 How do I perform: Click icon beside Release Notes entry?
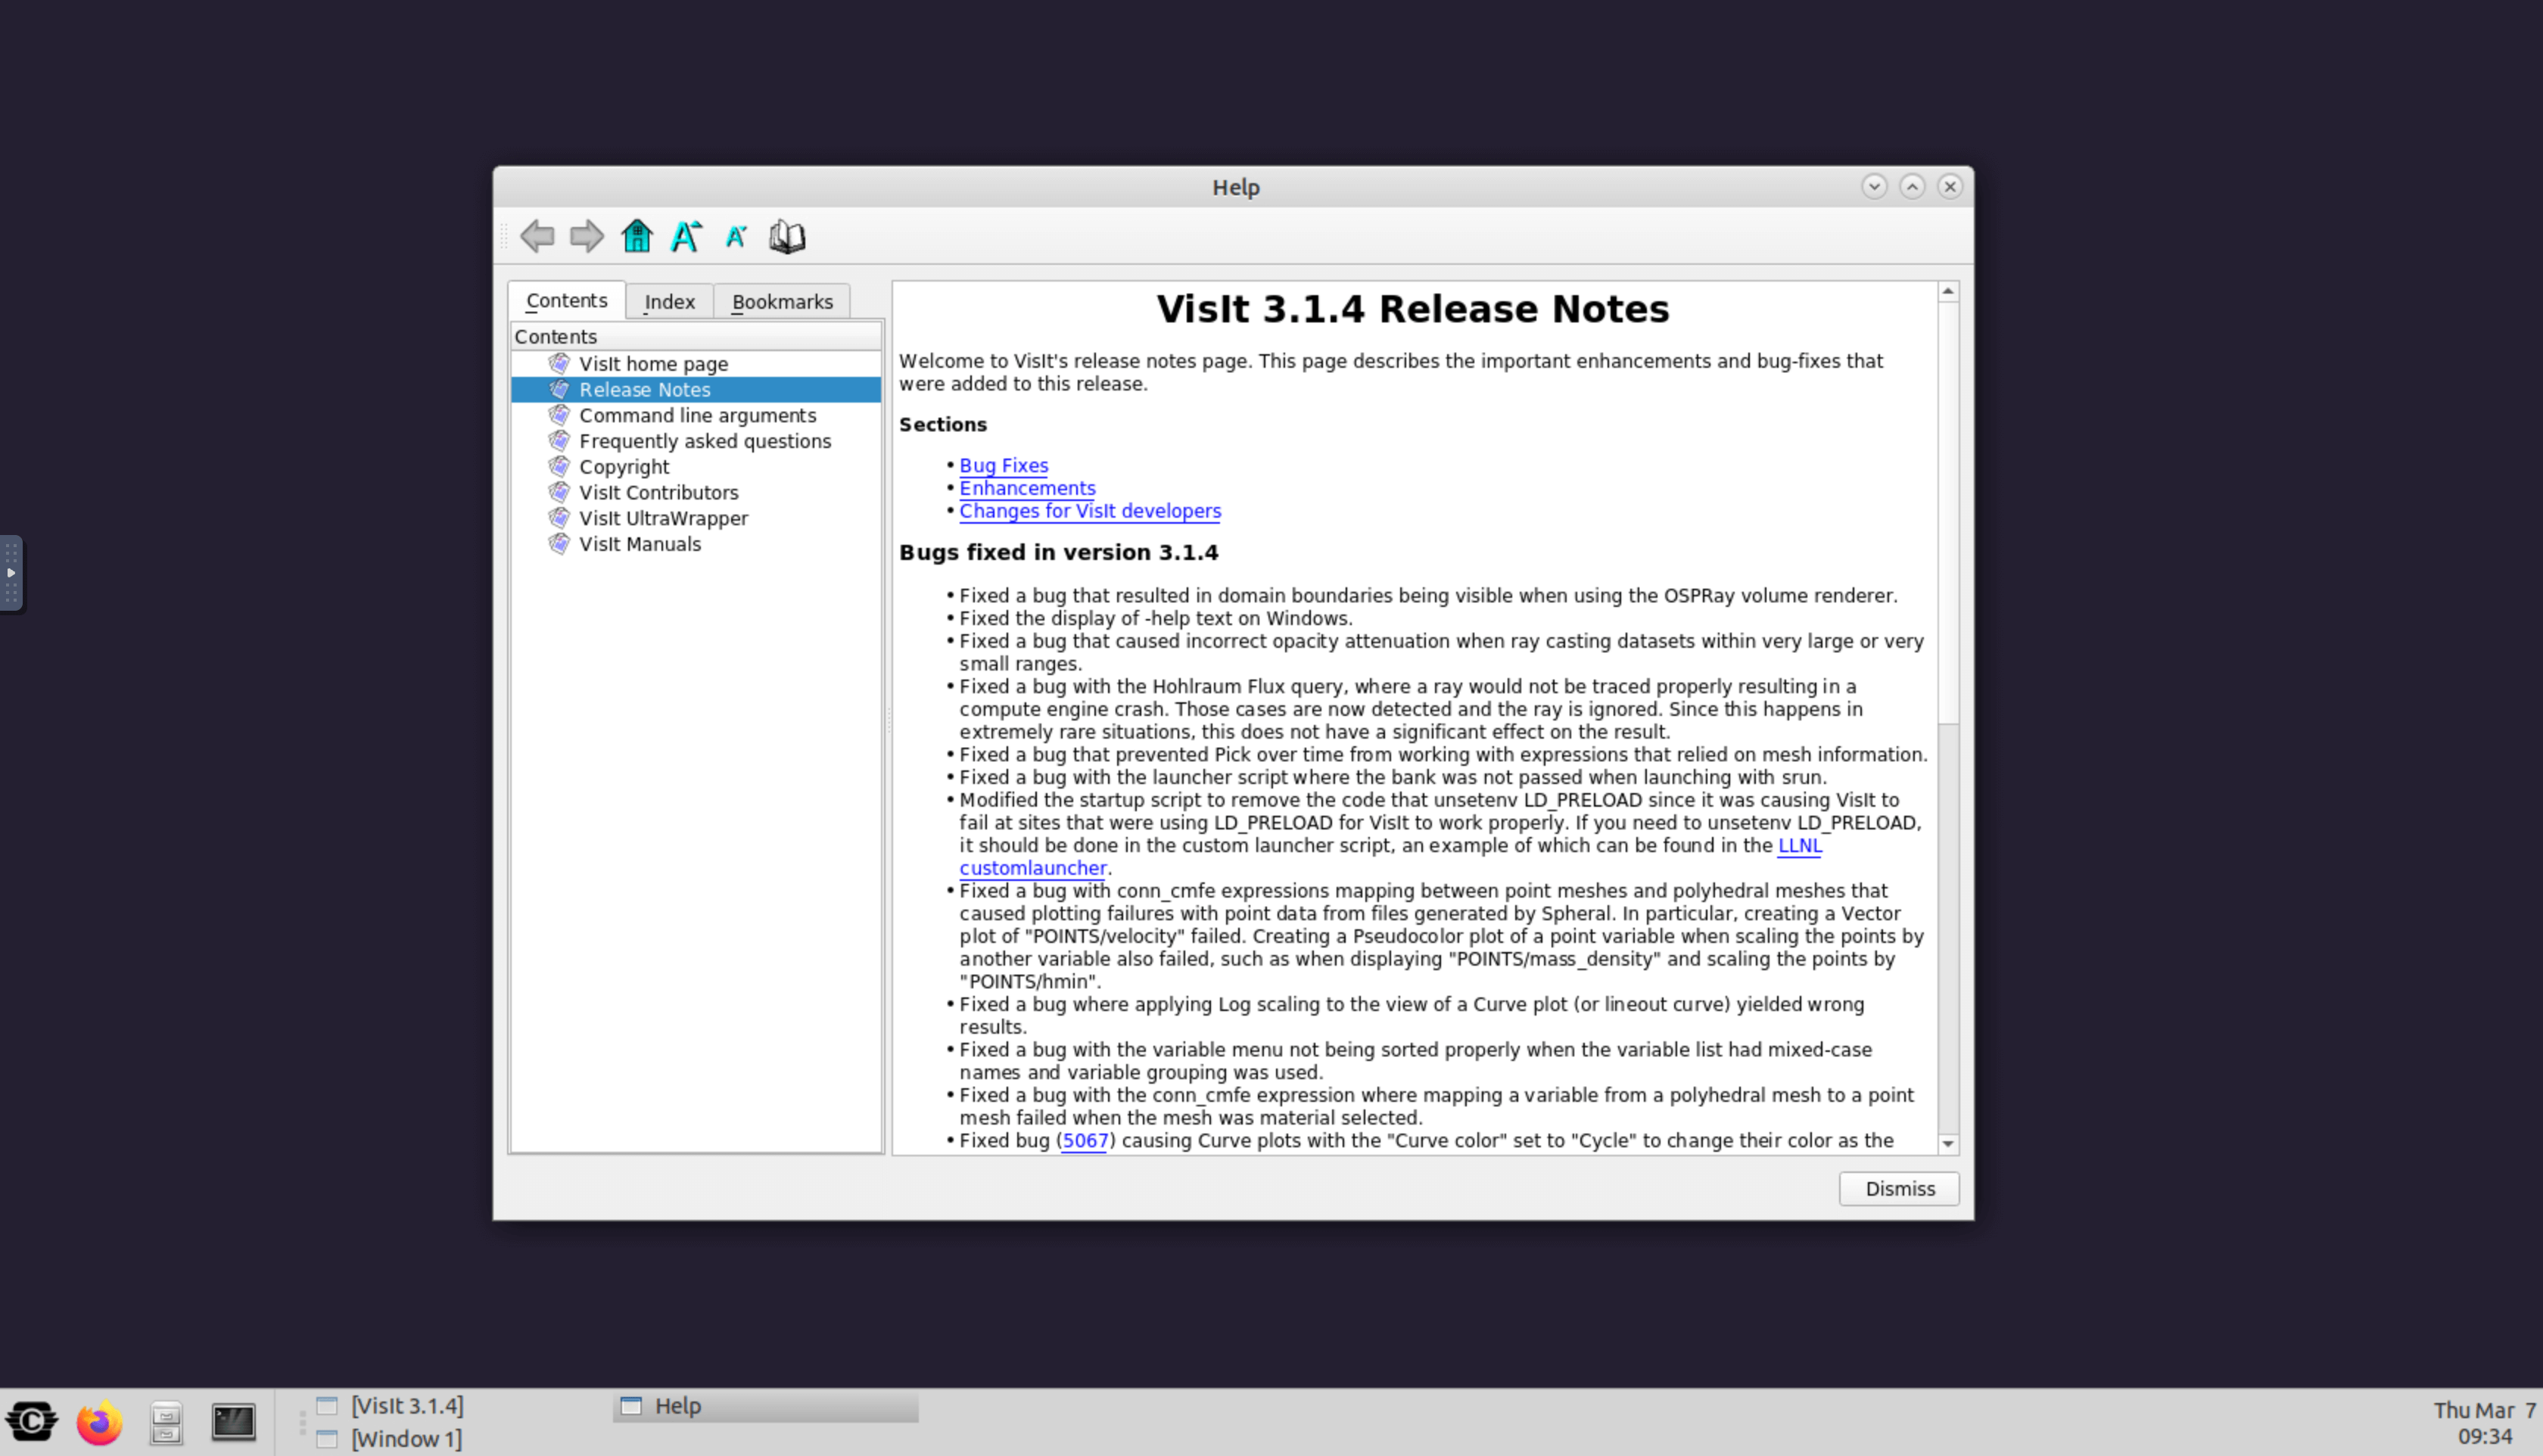pos(559,389)
